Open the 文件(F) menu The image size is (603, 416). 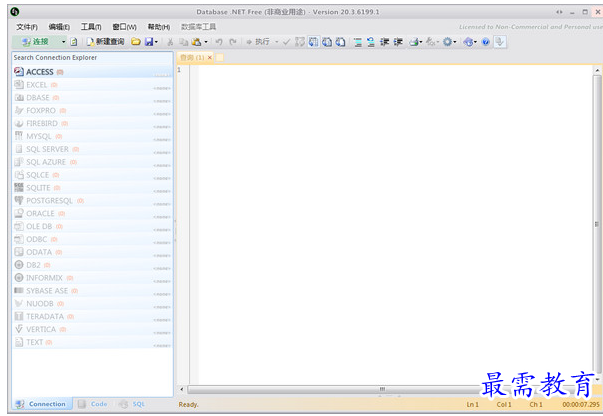(27, 27)
